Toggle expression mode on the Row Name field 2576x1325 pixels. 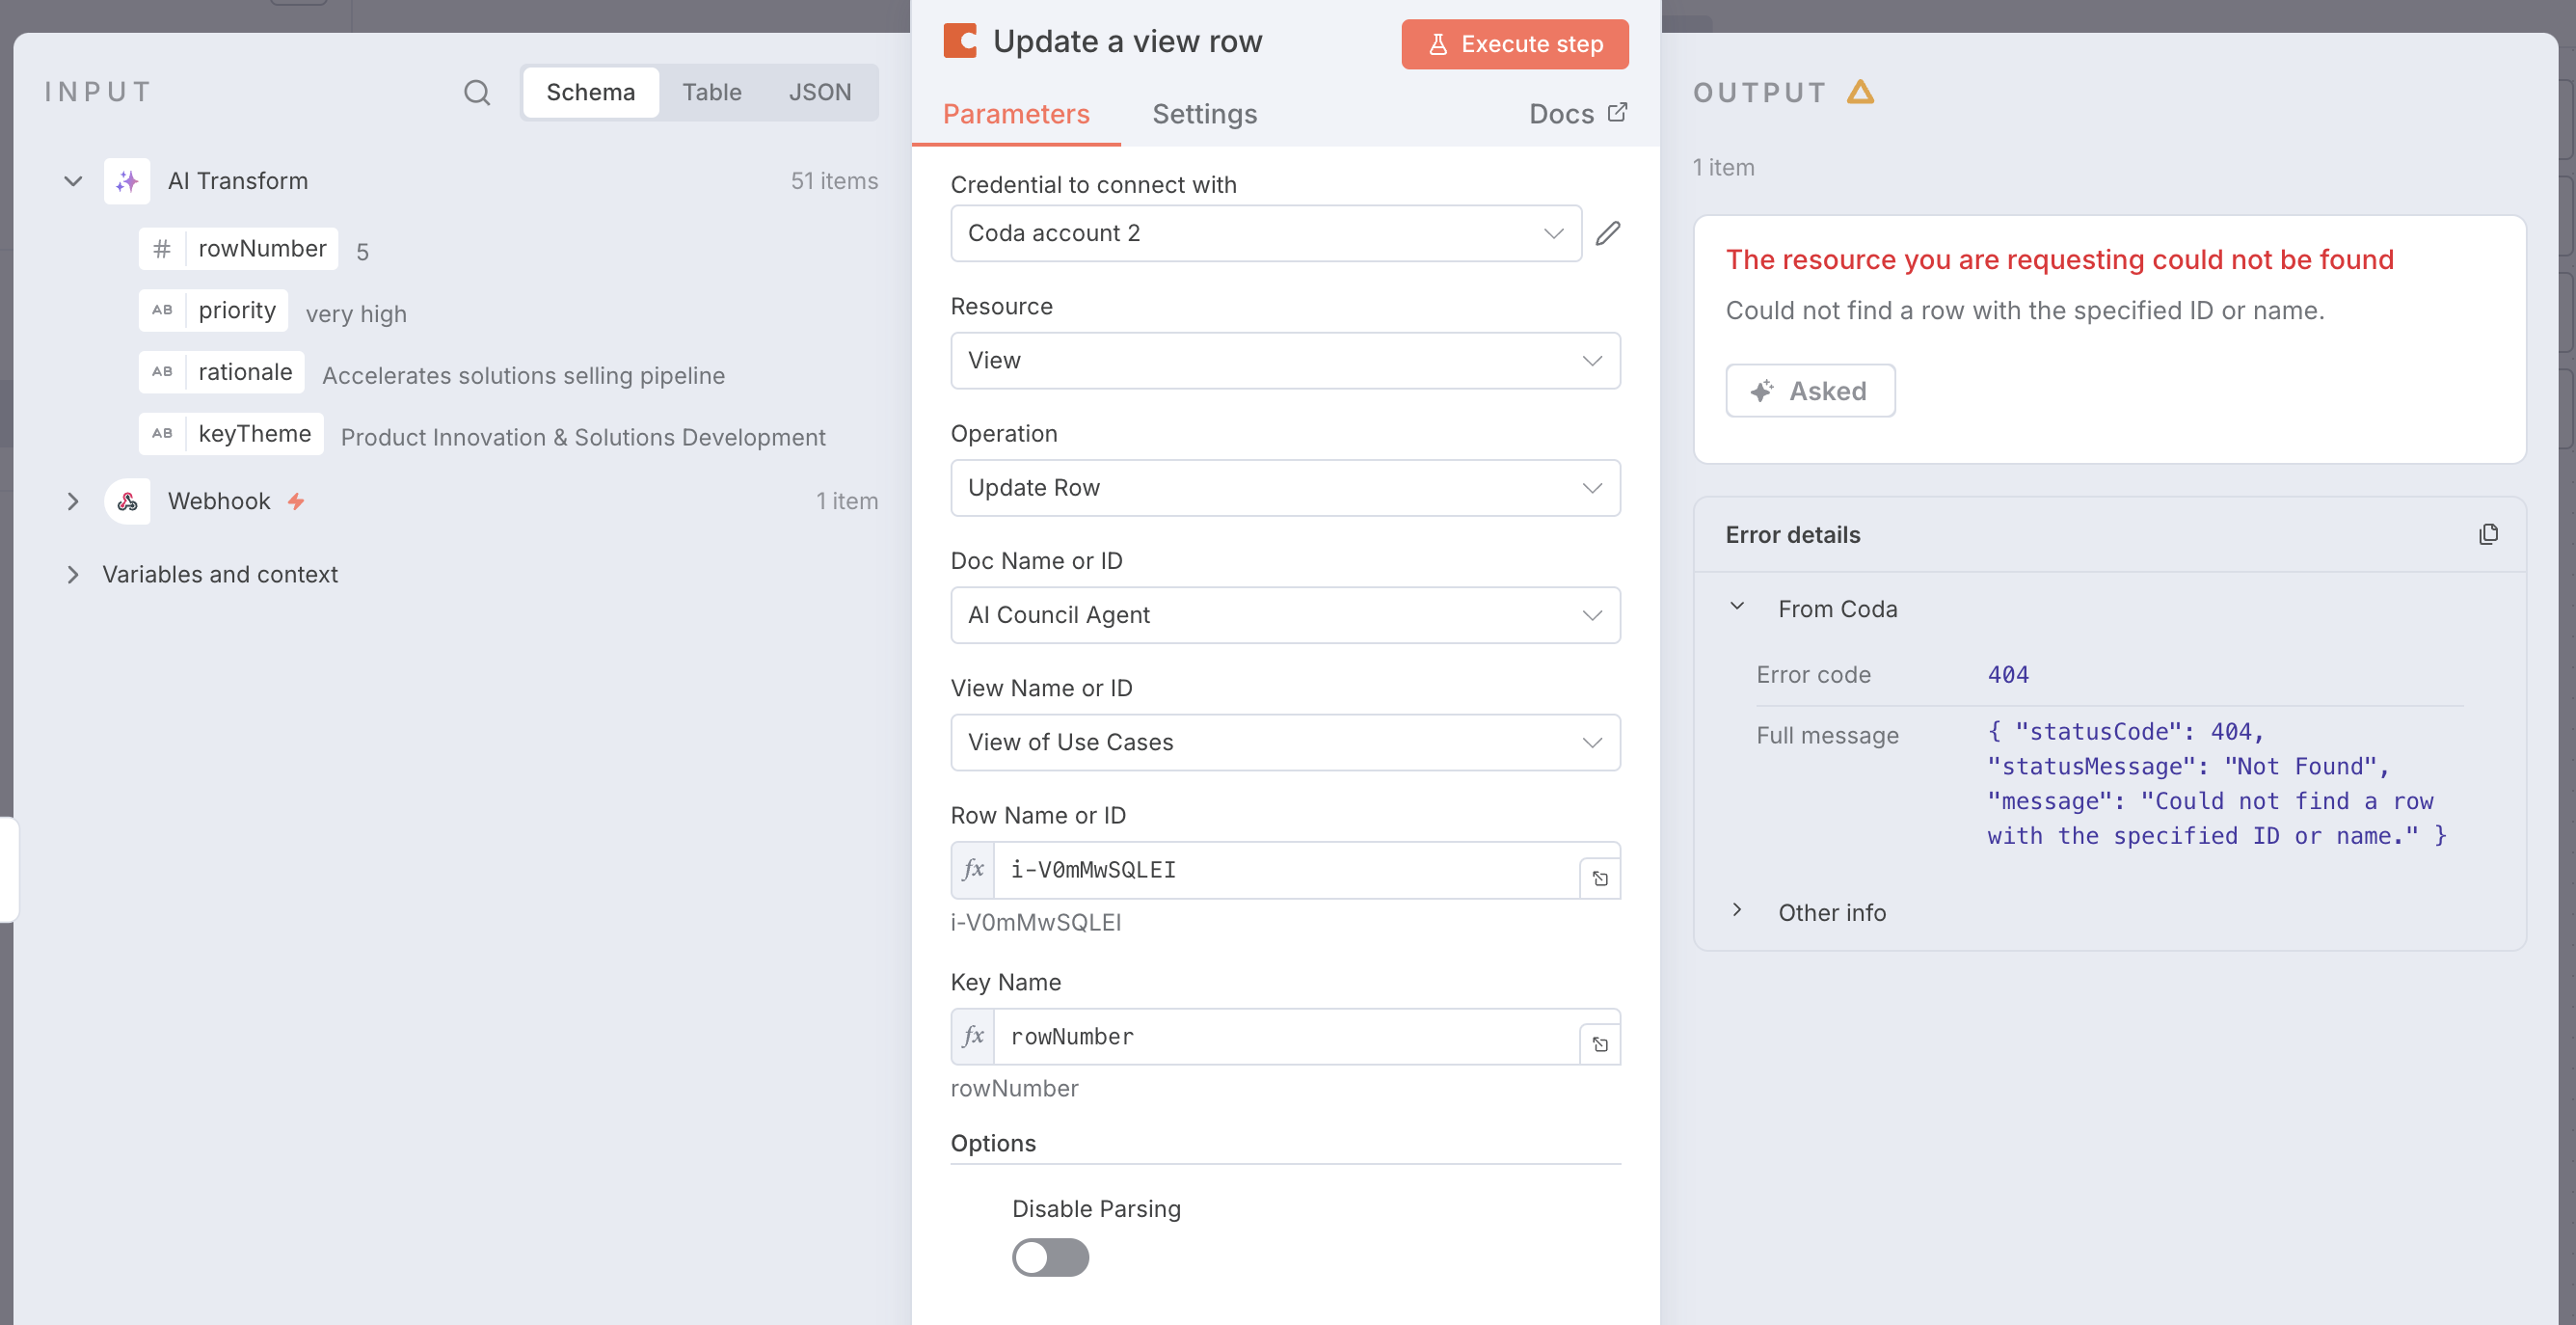click(971, 870)
